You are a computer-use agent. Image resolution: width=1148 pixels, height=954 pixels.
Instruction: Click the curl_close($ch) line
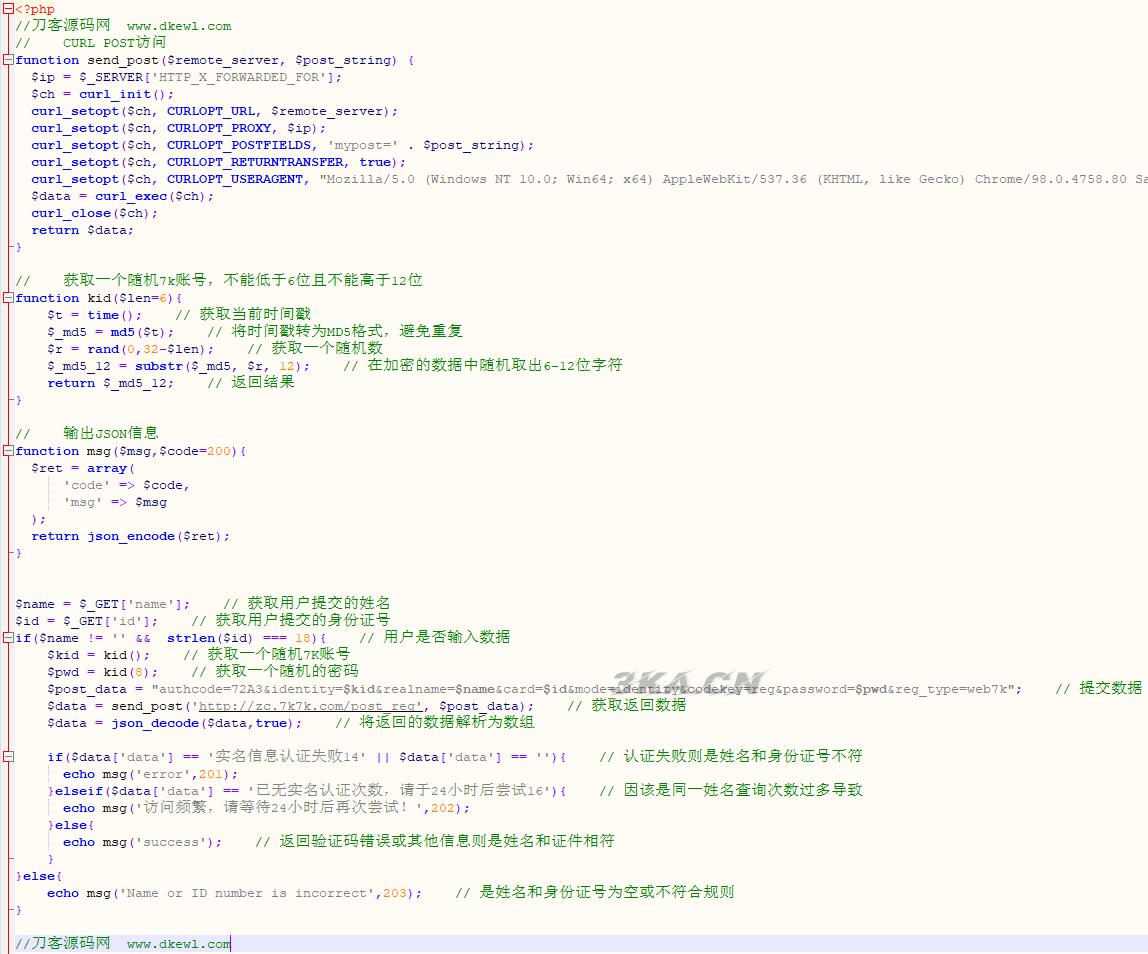[94, 213]
